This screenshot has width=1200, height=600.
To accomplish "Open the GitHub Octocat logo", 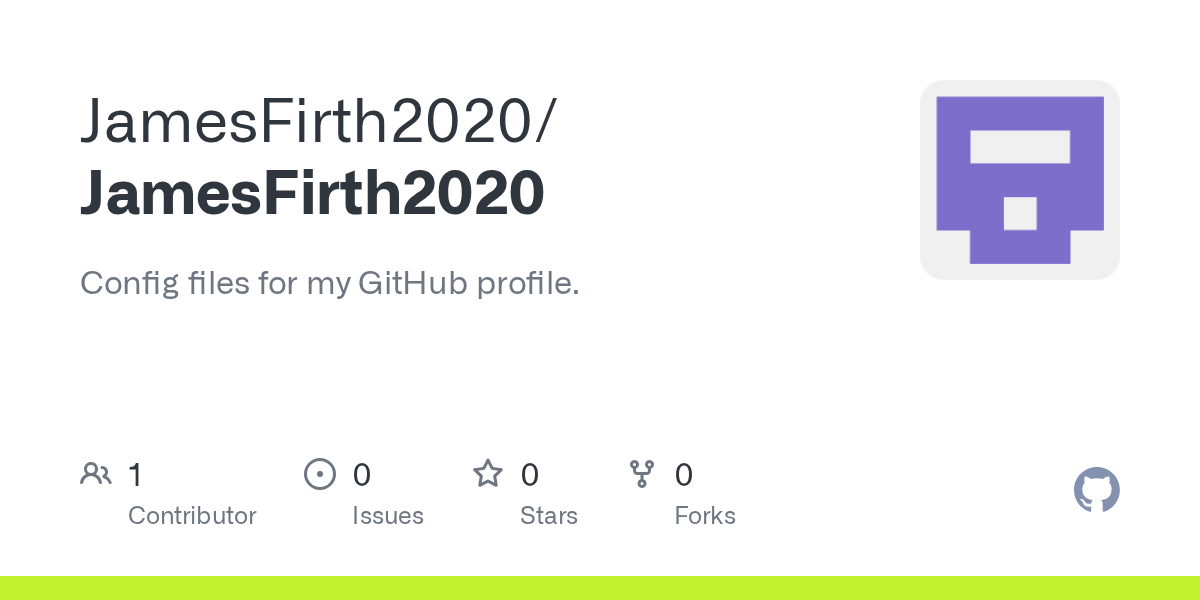I will pyautogui.click(x=1096, y=491).
